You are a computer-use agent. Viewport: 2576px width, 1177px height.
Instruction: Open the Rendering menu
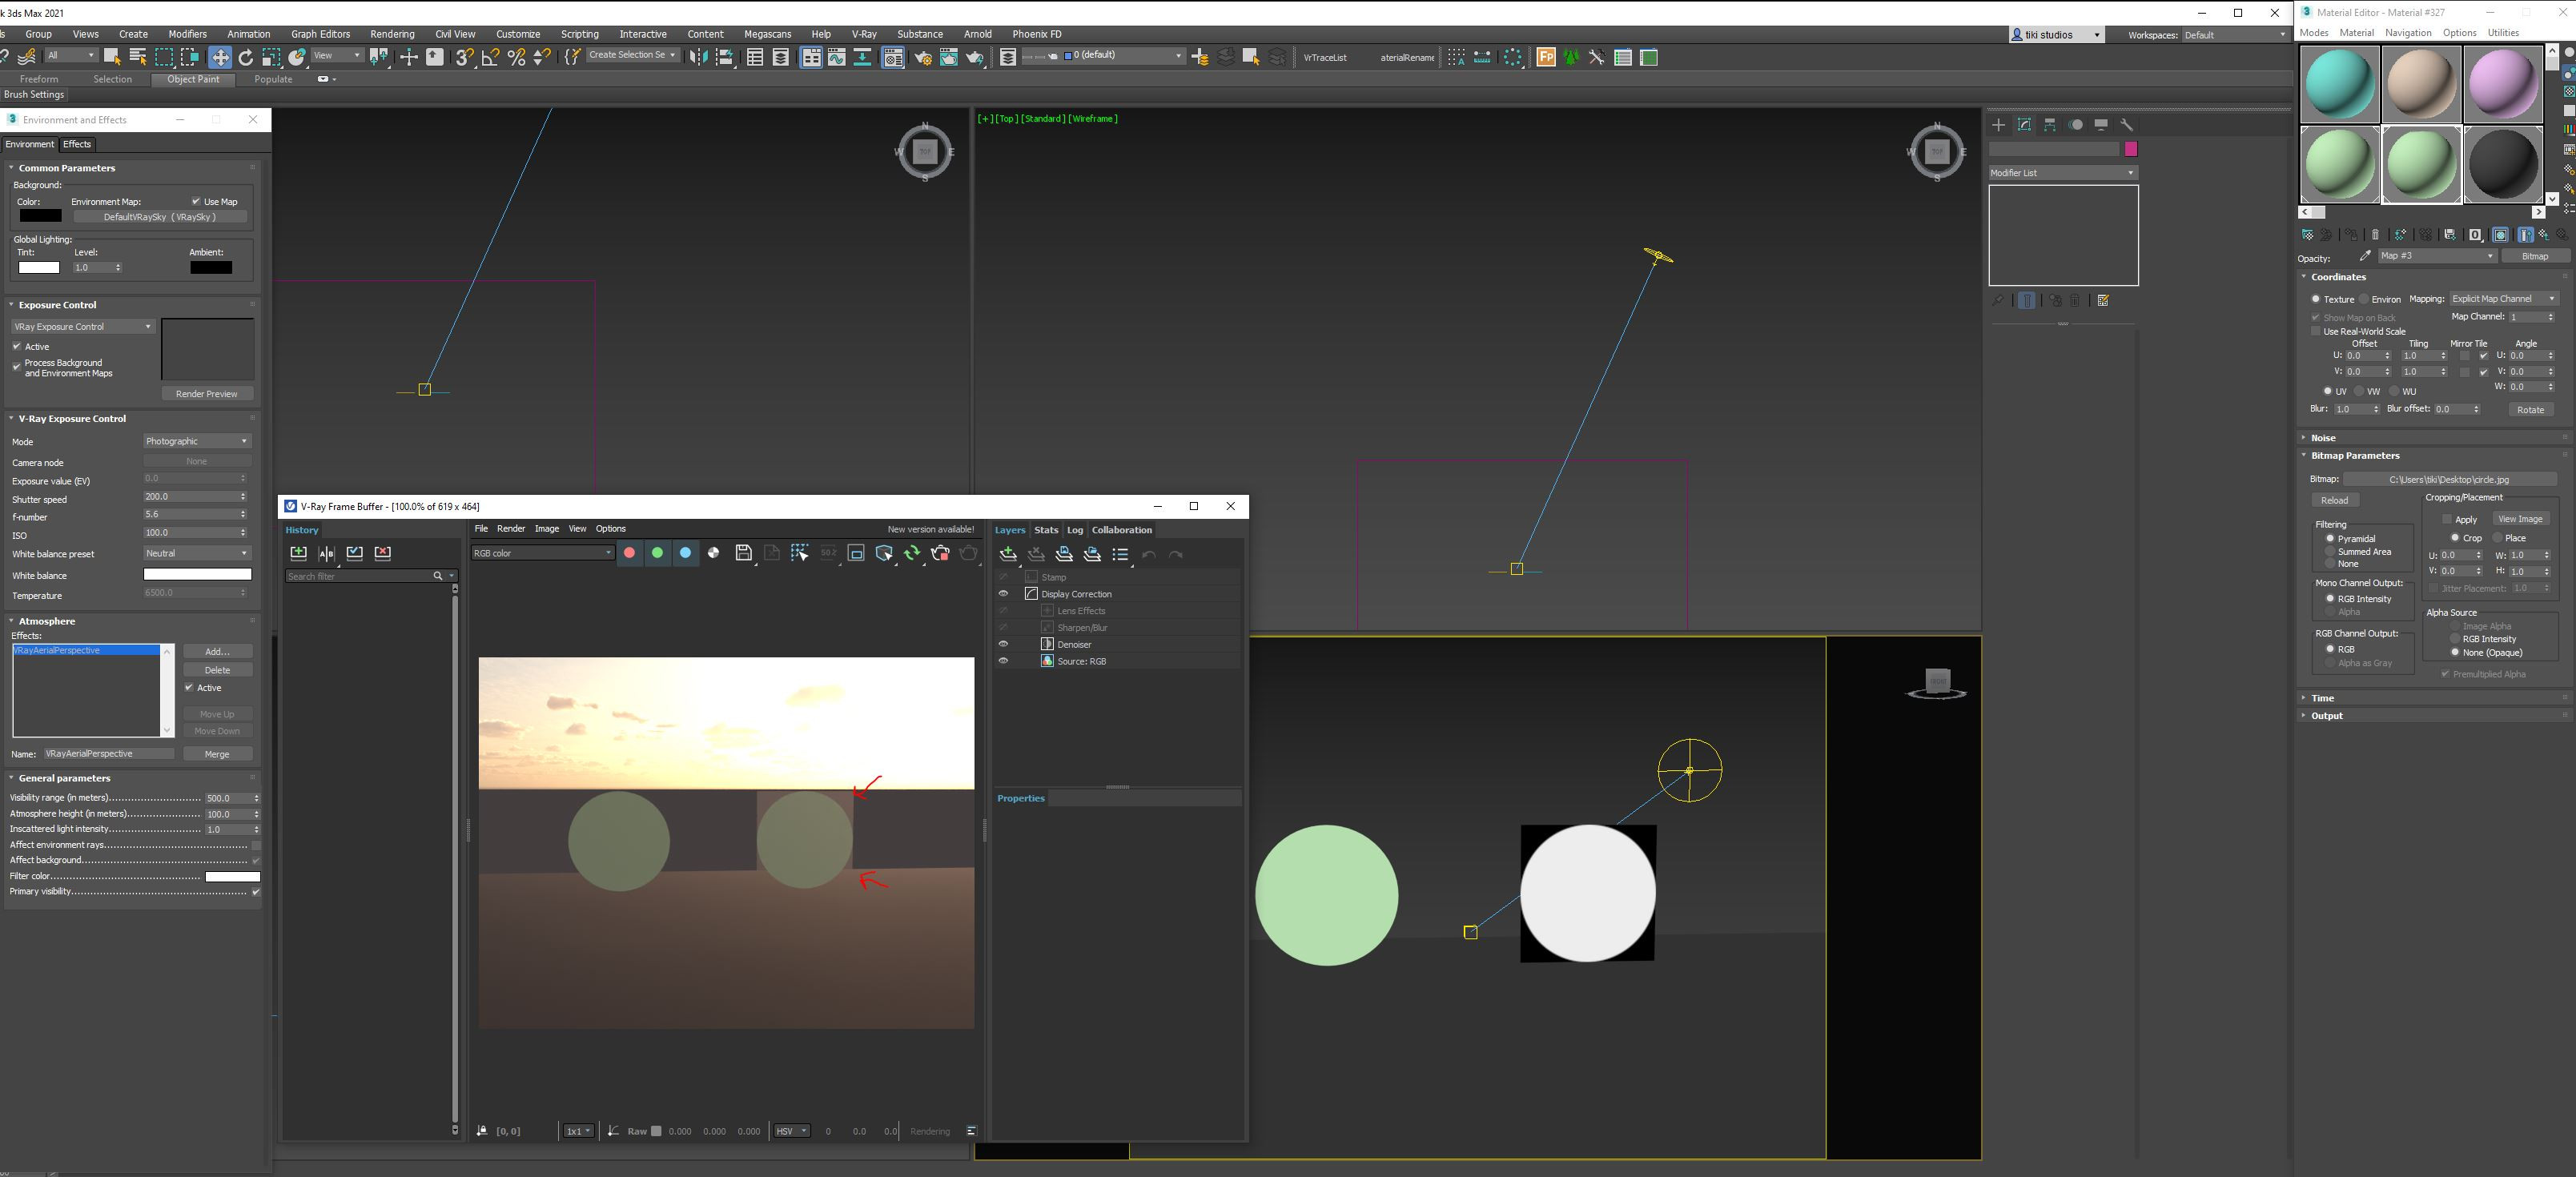pyautogui.click(x=392, y=34)
